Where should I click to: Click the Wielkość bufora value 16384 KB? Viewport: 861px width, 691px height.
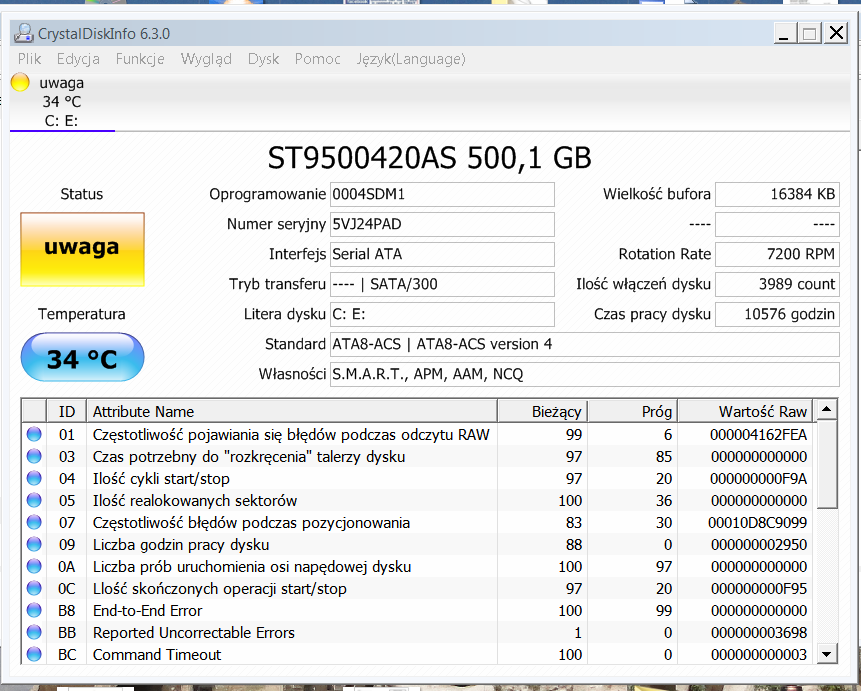pyautogui.click(x=778, y=194)
